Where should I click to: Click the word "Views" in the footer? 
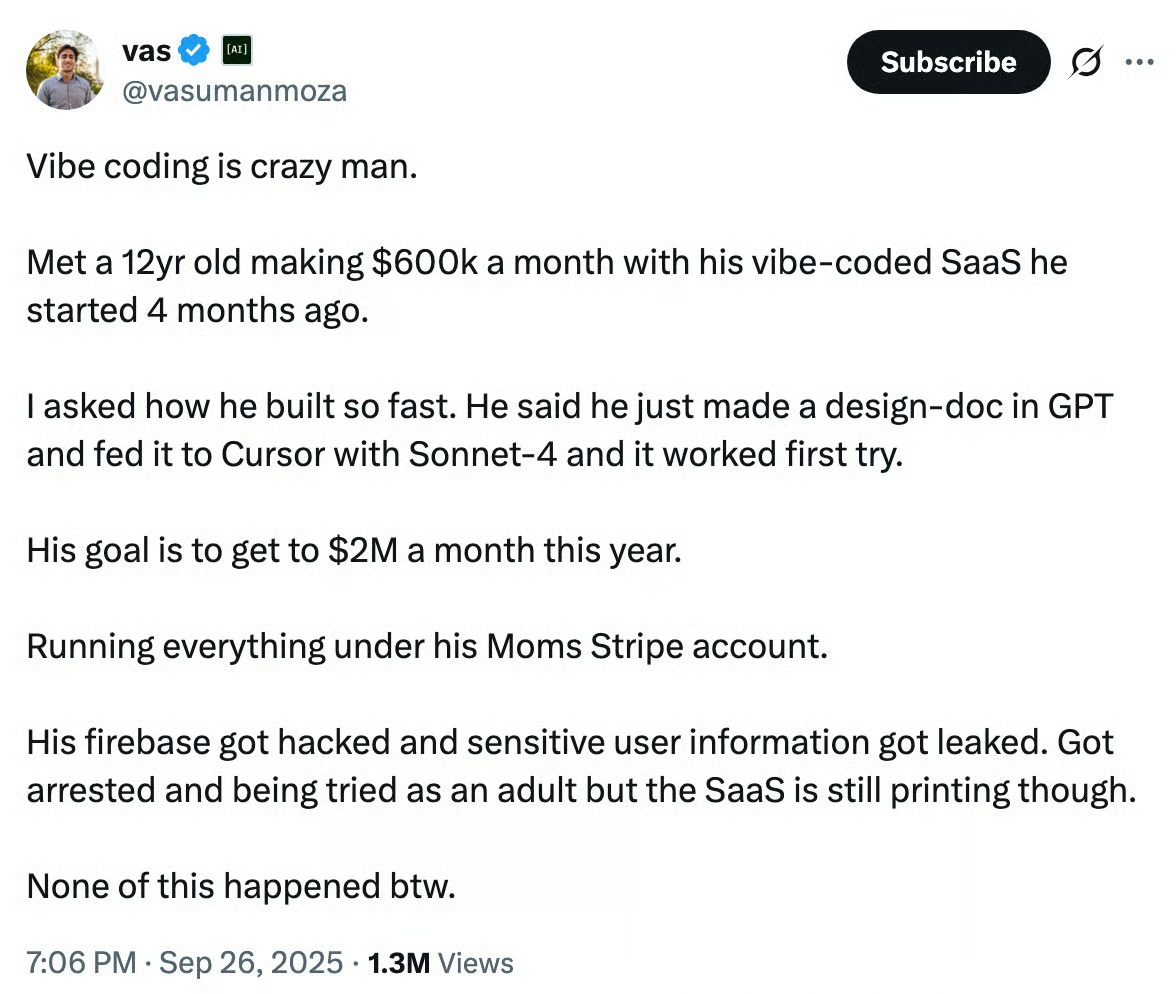click(x=476, y=963)
